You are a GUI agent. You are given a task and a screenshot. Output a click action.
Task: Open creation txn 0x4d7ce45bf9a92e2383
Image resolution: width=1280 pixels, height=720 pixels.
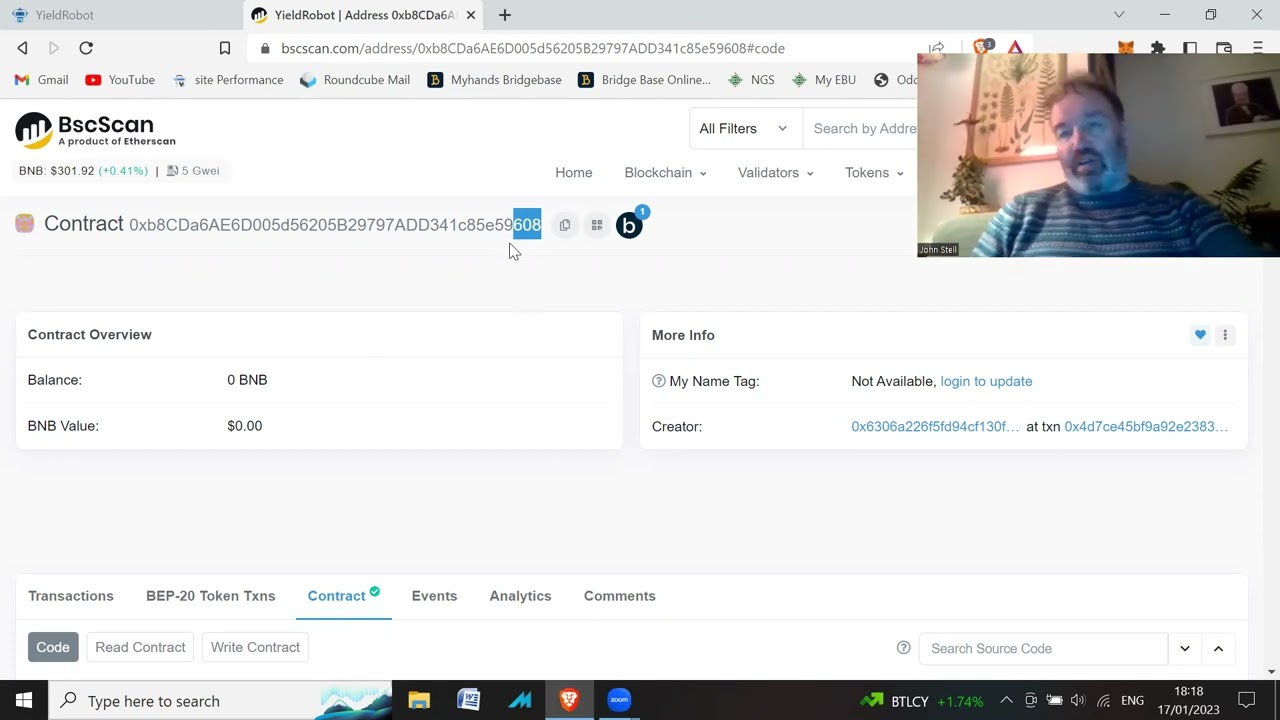pos(1146,427)
